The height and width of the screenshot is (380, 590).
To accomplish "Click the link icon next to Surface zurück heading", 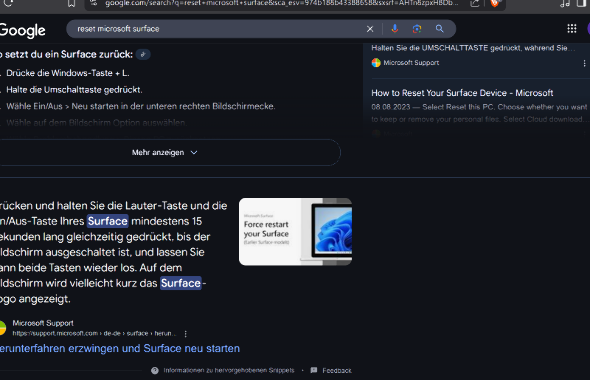I will [143, 55].
